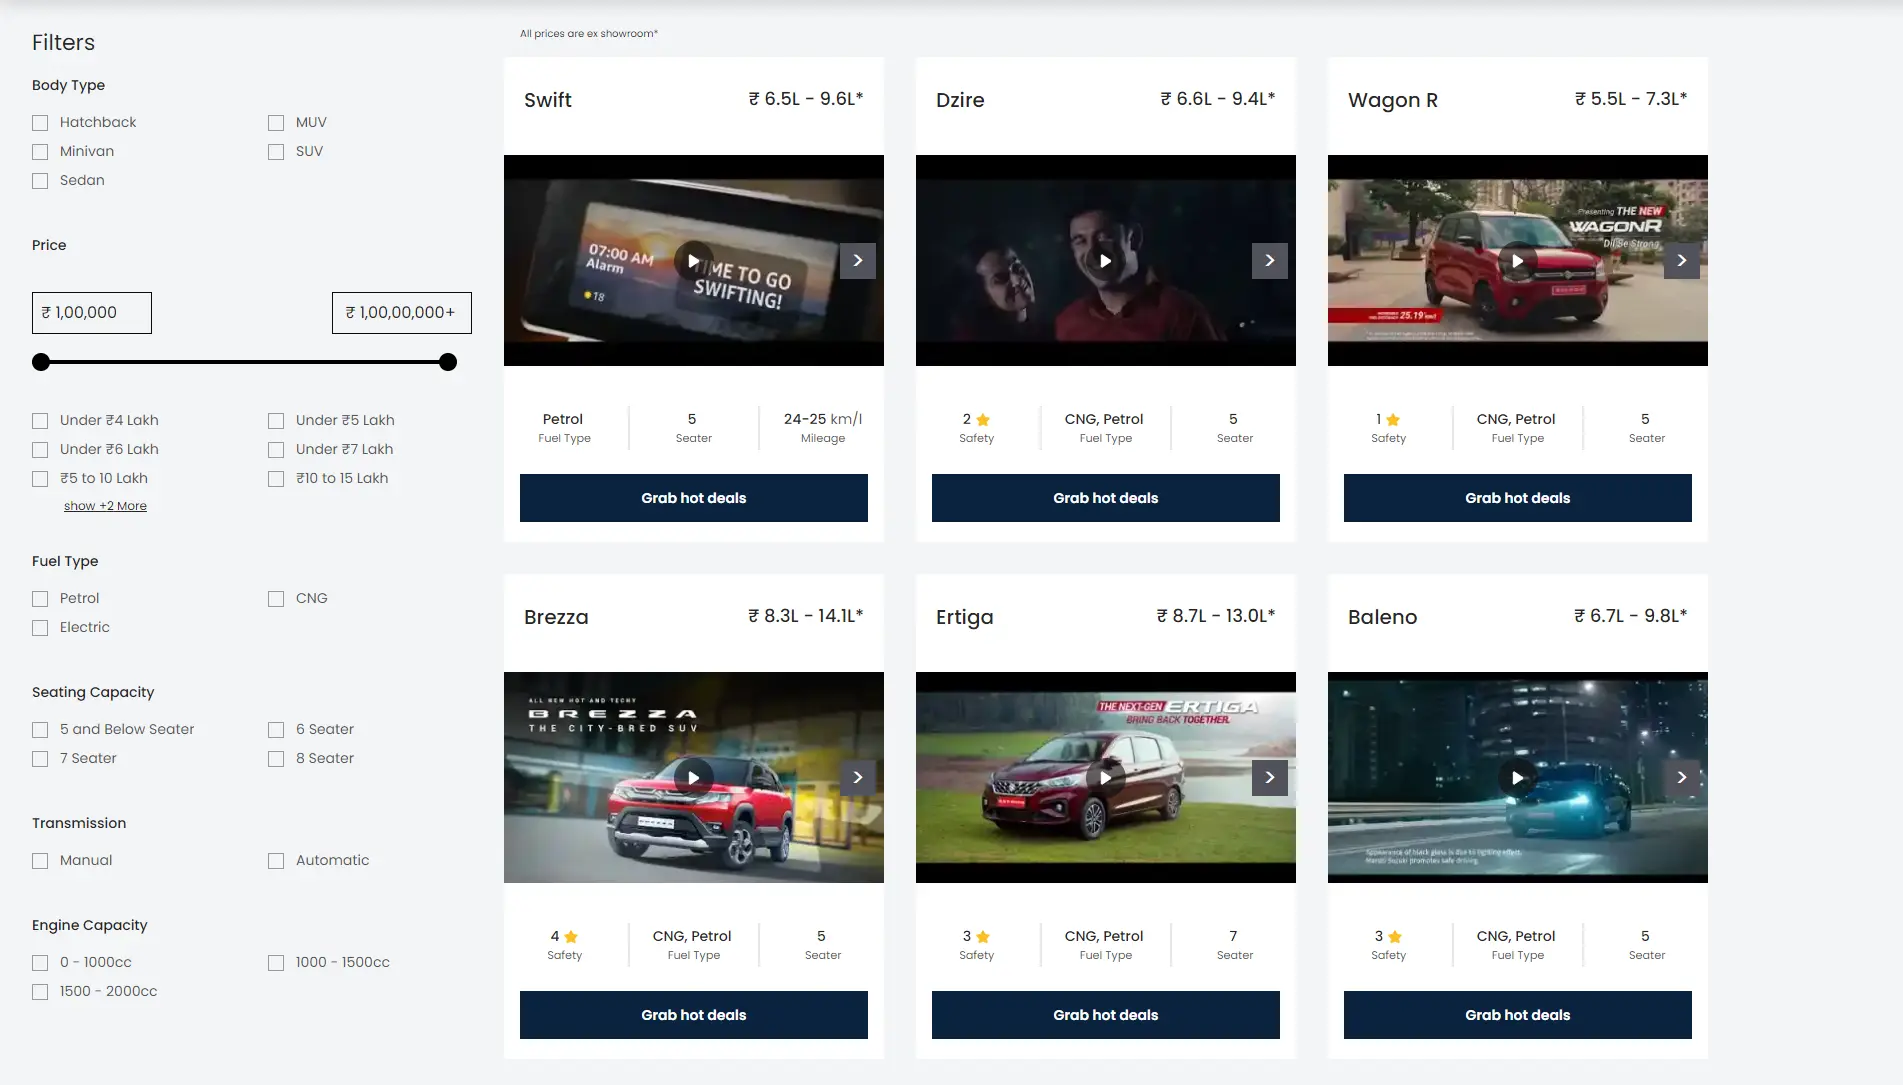
Task: Play the Brezza video
Action: pos(693,778)
